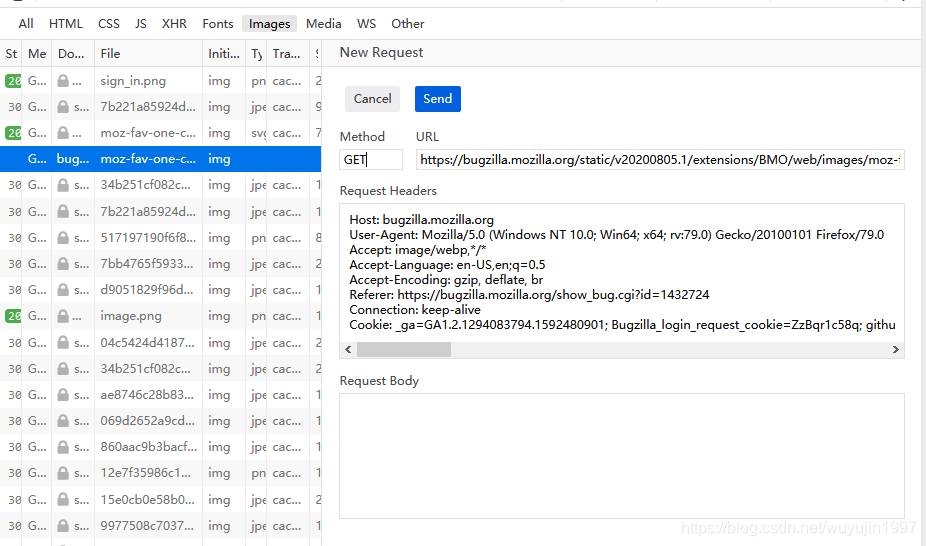Filter requests by Media
Screen dimensions: 926x546
click(x=324, y=24)
